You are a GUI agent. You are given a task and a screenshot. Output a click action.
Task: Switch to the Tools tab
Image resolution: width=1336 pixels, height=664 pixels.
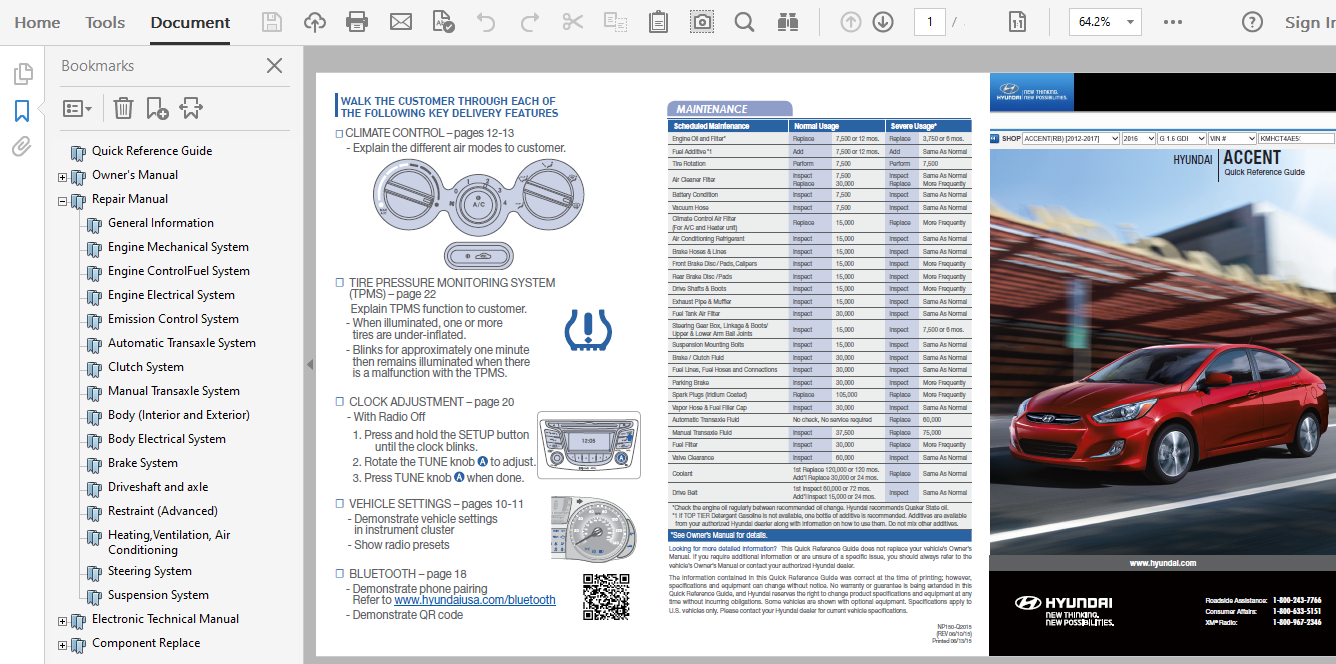pos(105,22)
